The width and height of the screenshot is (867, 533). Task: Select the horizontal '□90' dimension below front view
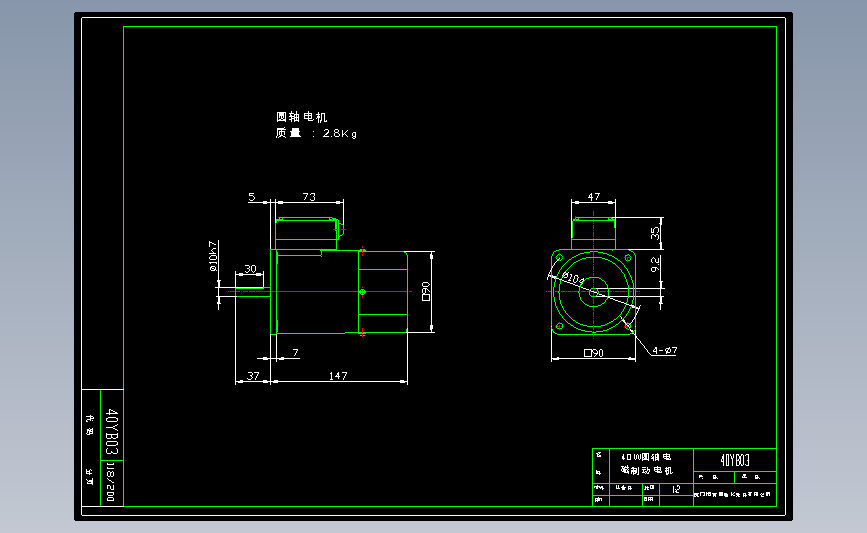tap(594, 352)
